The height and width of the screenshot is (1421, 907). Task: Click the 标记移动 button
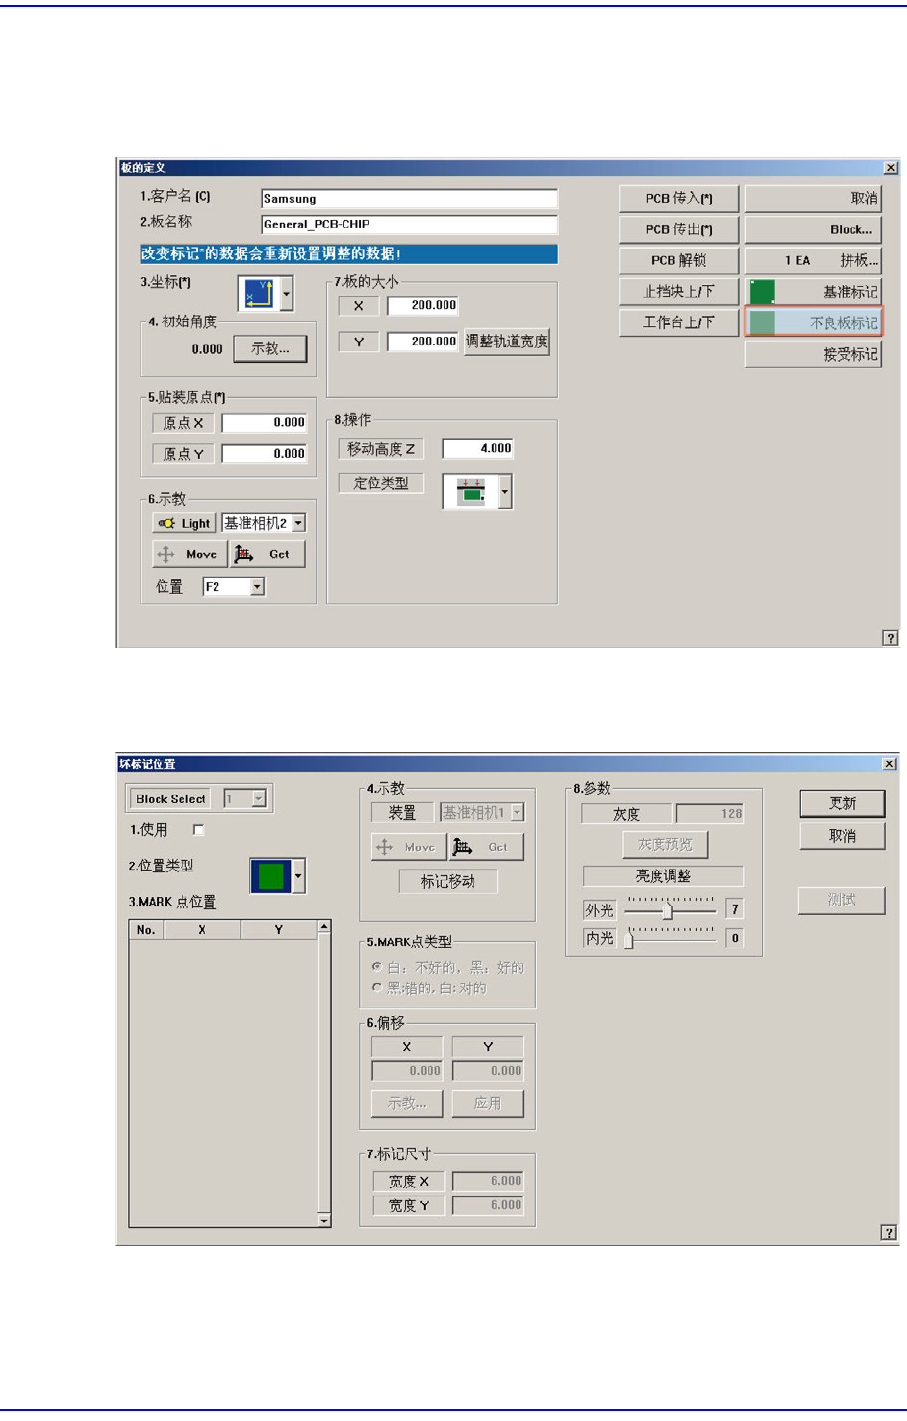447,881
